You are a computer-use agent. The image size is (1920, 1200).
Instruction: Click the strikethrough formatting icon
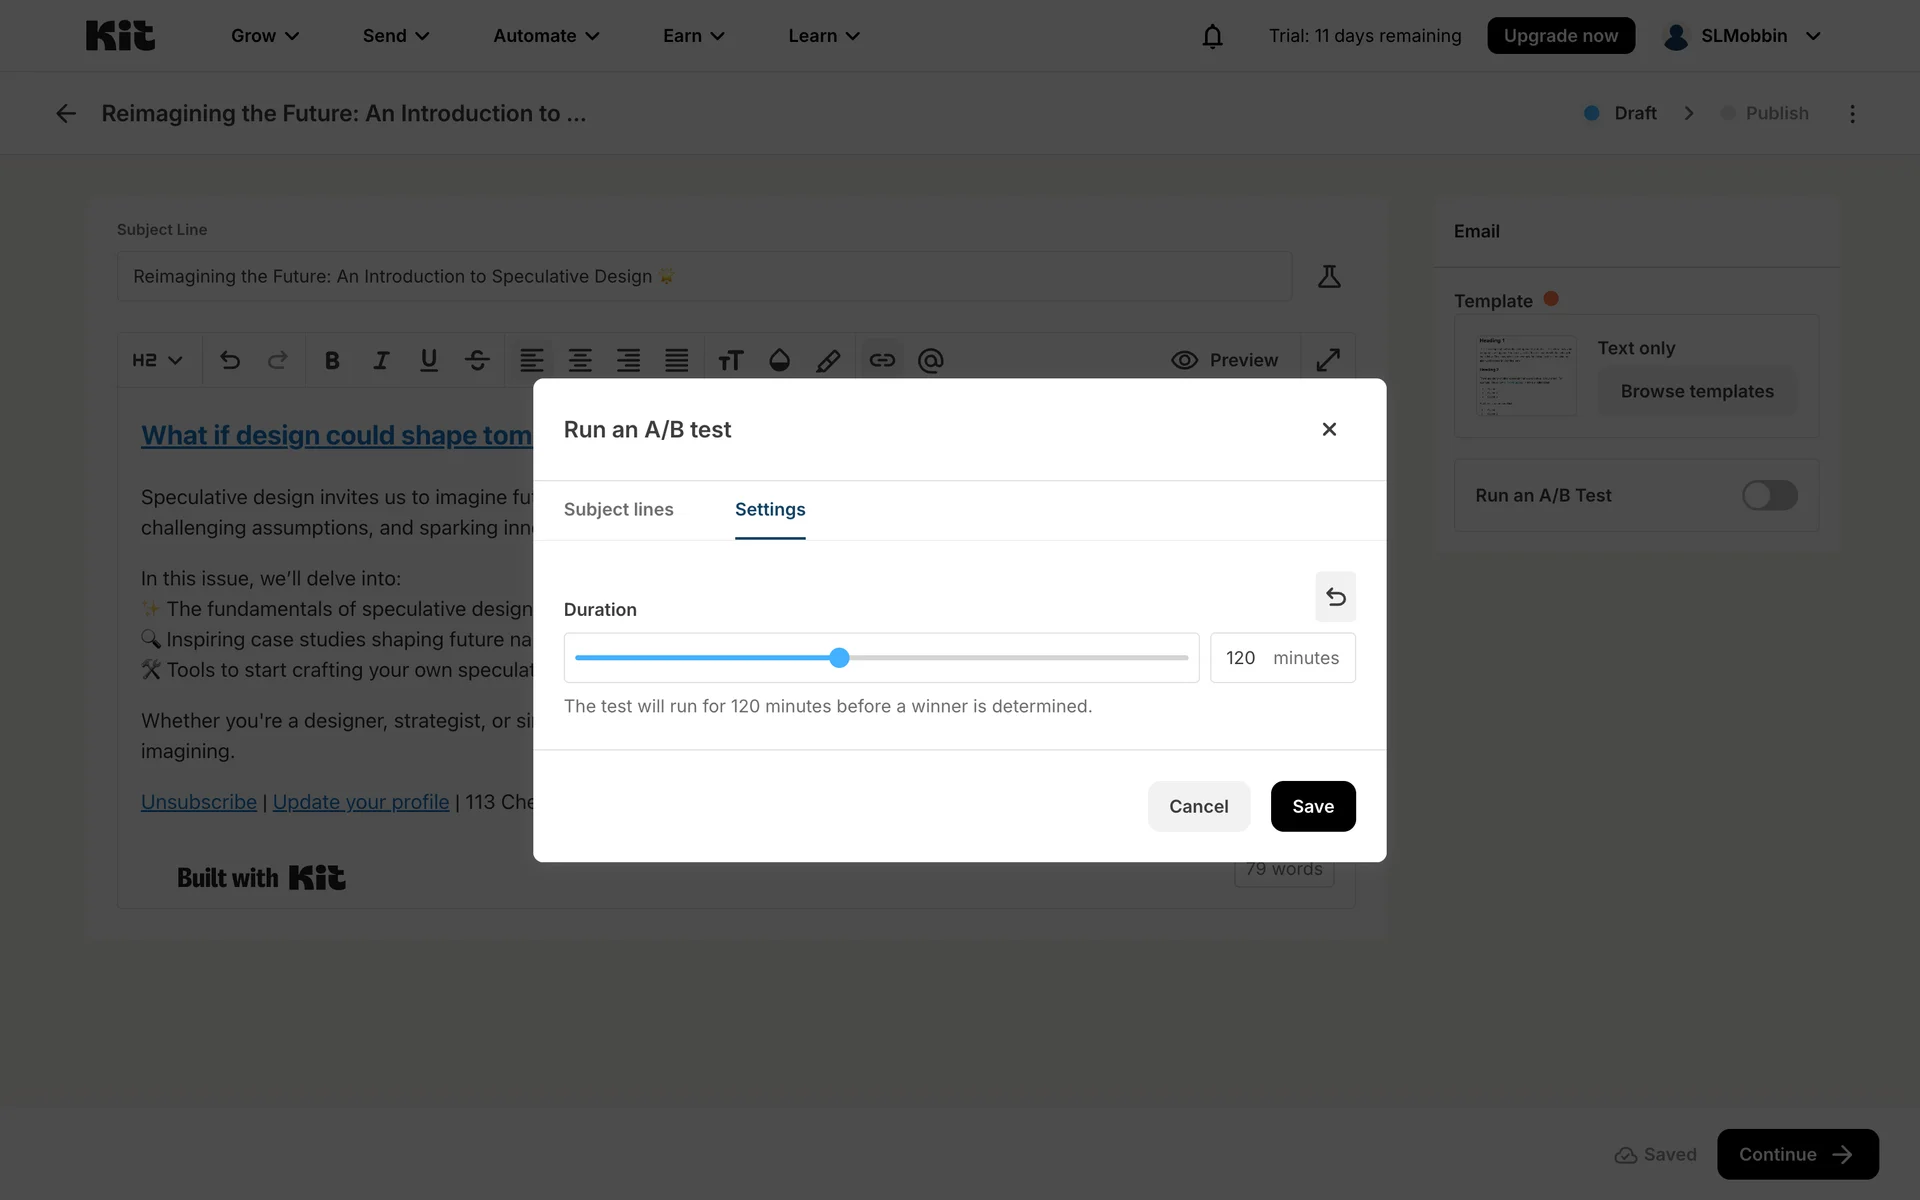(477, 360)
